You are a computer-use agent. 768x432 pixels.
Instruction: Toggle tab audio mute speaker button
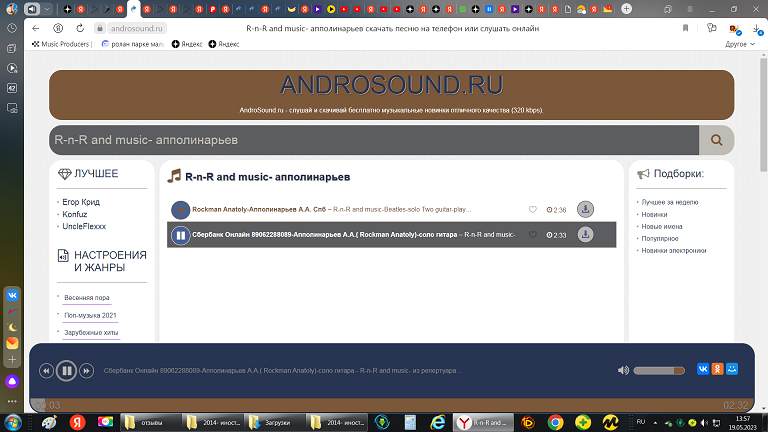[32, 9]
